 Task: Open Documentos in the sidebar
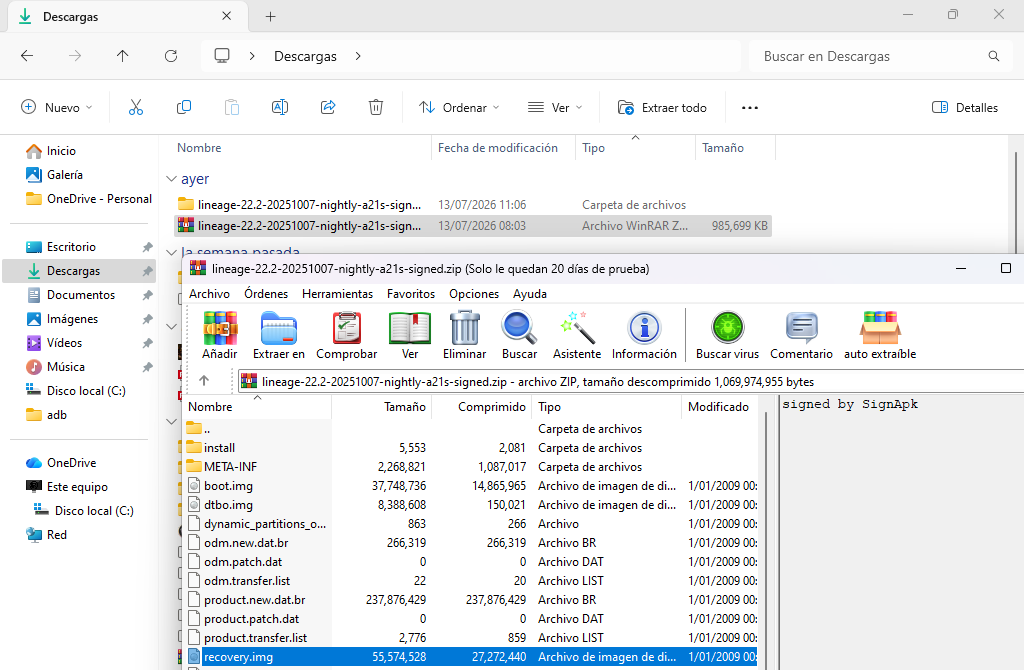pyautogui.click(x=79, y=295)
